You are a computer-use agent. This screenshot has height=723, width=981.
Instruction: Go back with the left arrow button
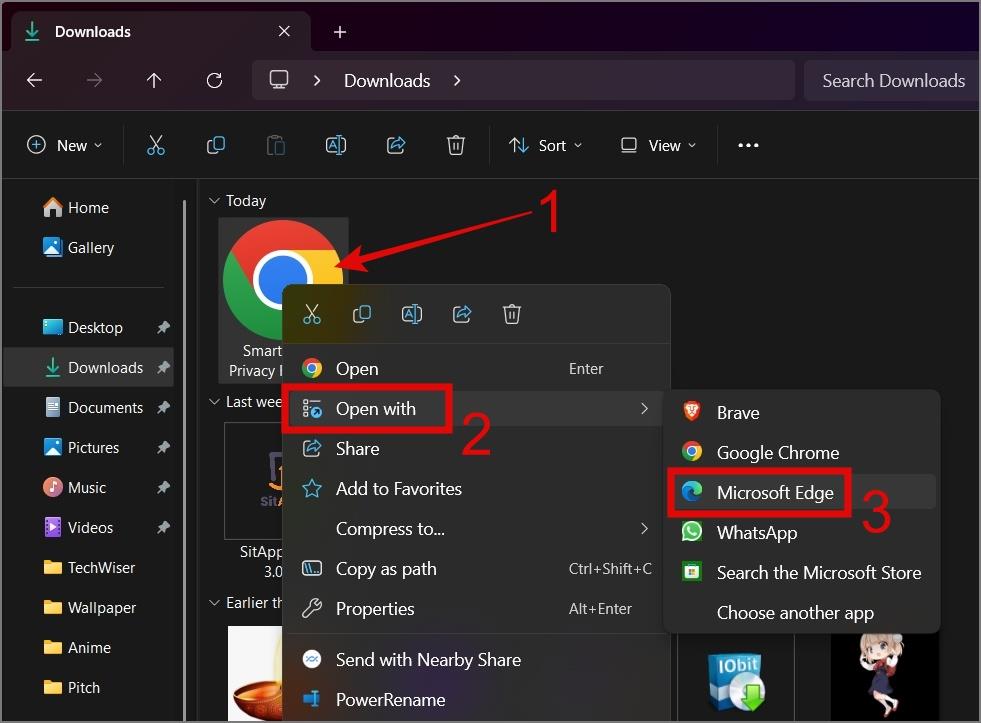point(34,80)
